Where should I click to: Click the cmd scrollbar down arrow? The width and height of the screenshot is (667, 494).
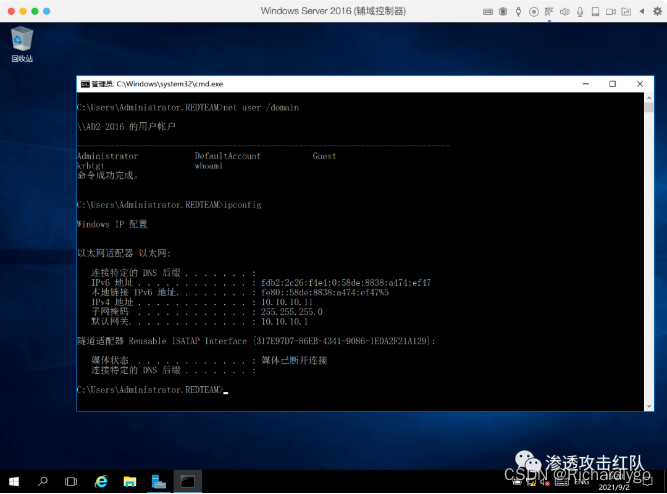(649, 406)
